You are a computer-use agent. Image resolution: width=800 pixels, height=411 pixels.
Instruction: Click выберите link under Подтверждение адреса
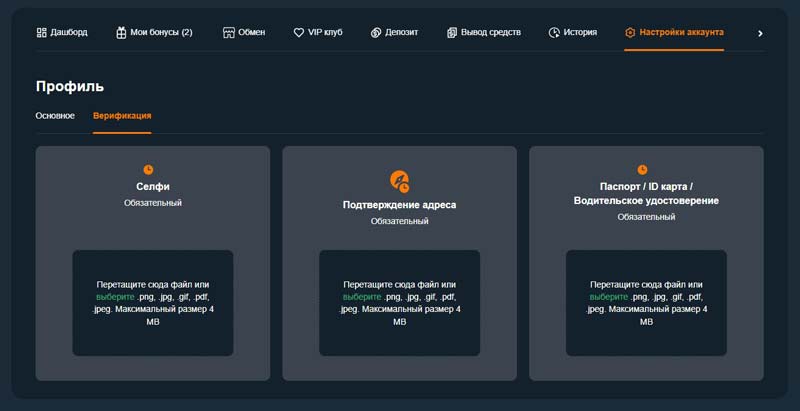pos(361,297)
